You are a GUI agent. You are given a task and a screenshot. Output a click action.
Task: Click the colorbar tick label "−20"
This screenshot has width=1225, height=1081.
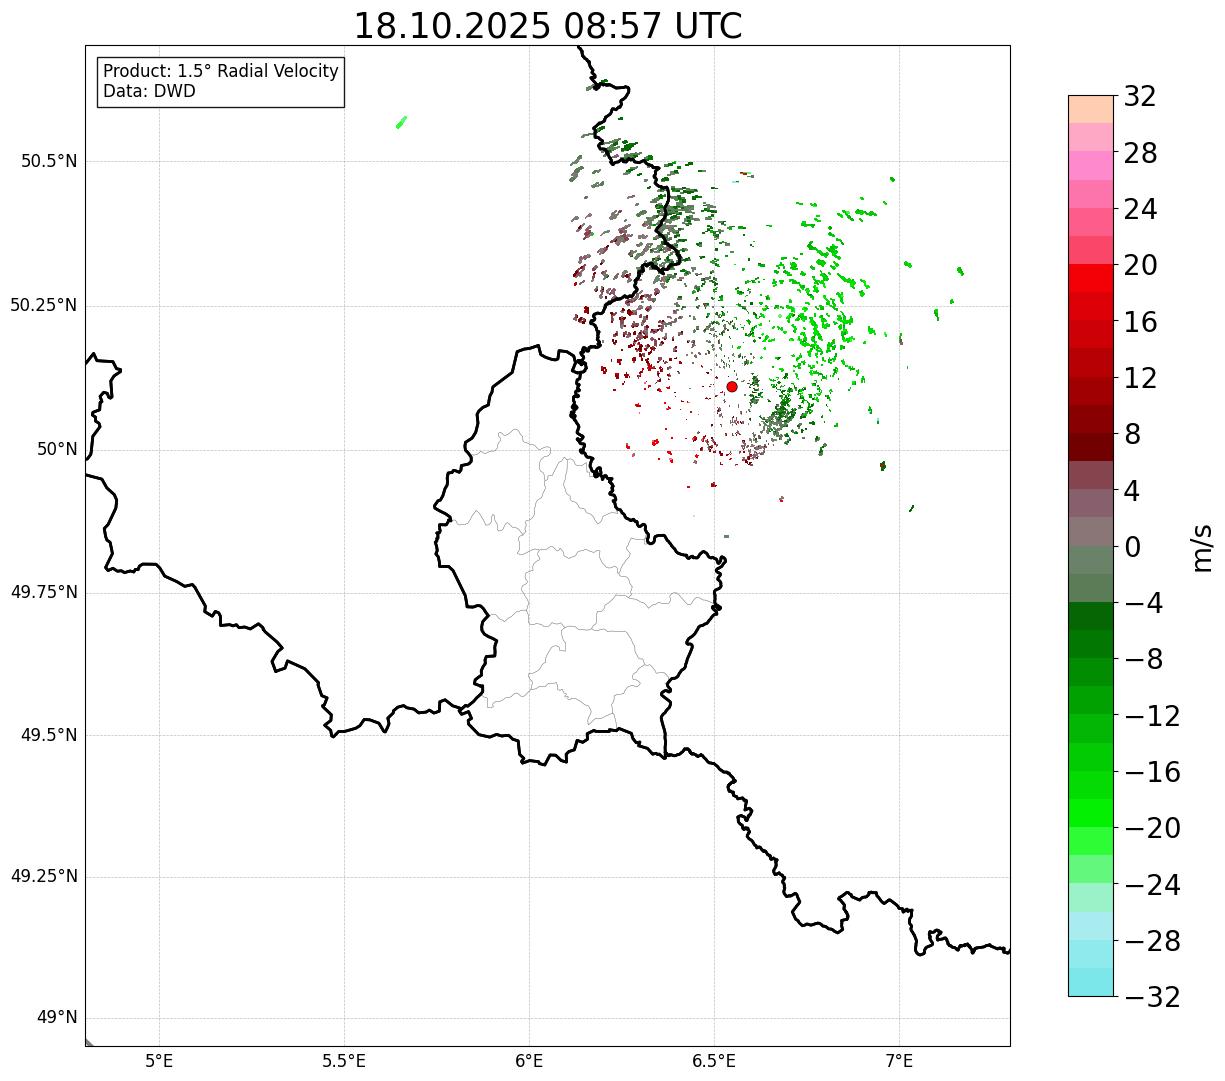[x=1152, y=829]
